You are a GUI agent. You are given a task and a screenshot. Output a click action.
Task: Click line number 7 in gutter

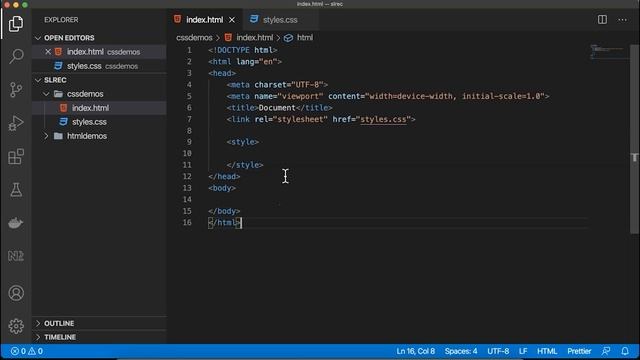(189, 119)
